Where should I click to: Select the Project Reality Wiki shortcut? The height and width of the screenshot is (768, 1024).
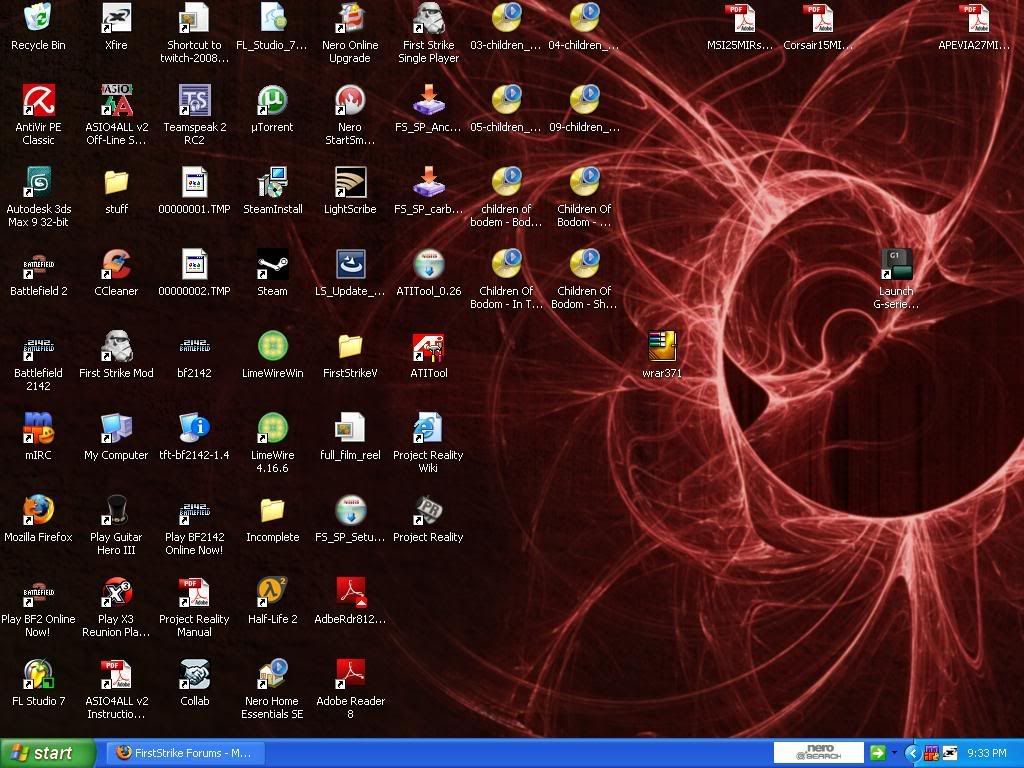pos(428,428)
